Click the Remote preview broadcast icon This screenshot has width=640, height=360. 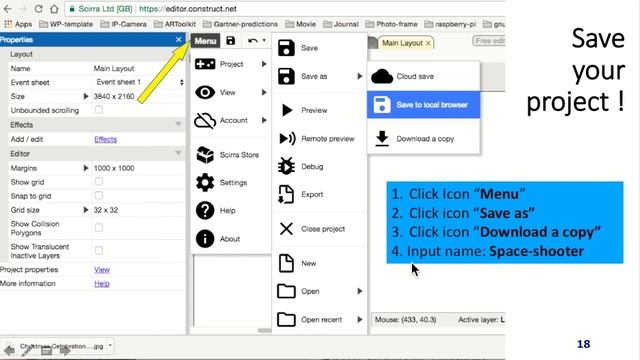click(x=287, y=139)
